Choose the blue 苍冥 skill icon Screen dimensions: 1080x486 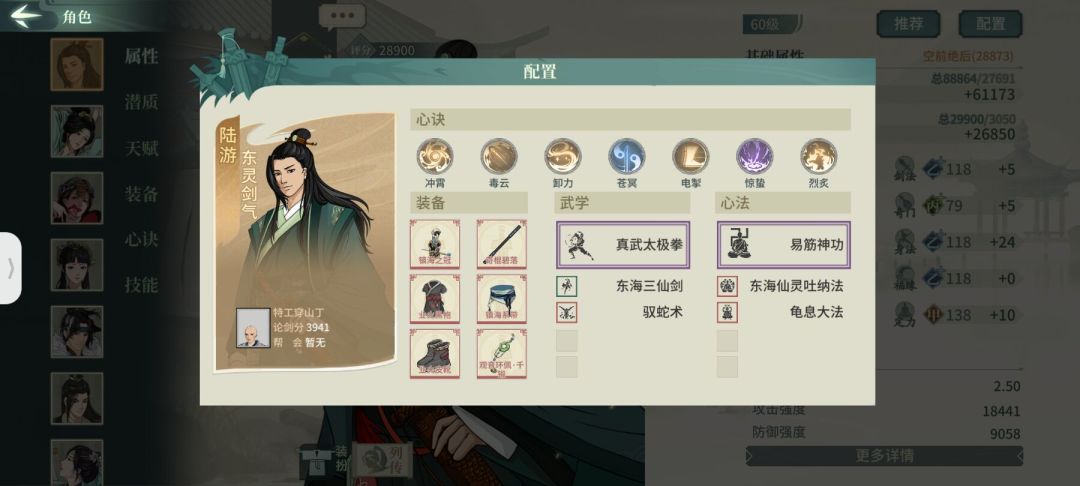pos(627,156)
